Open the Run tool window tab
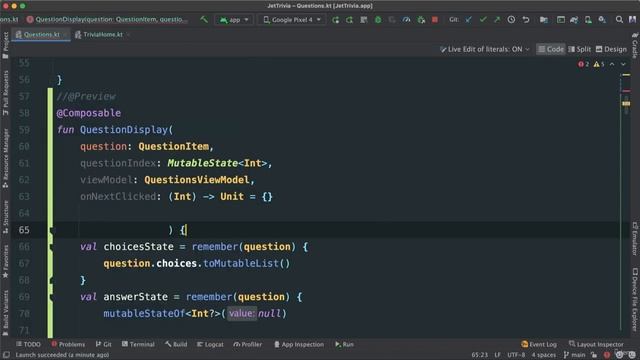The image size is (640, 360). click(x=344, y=344)
